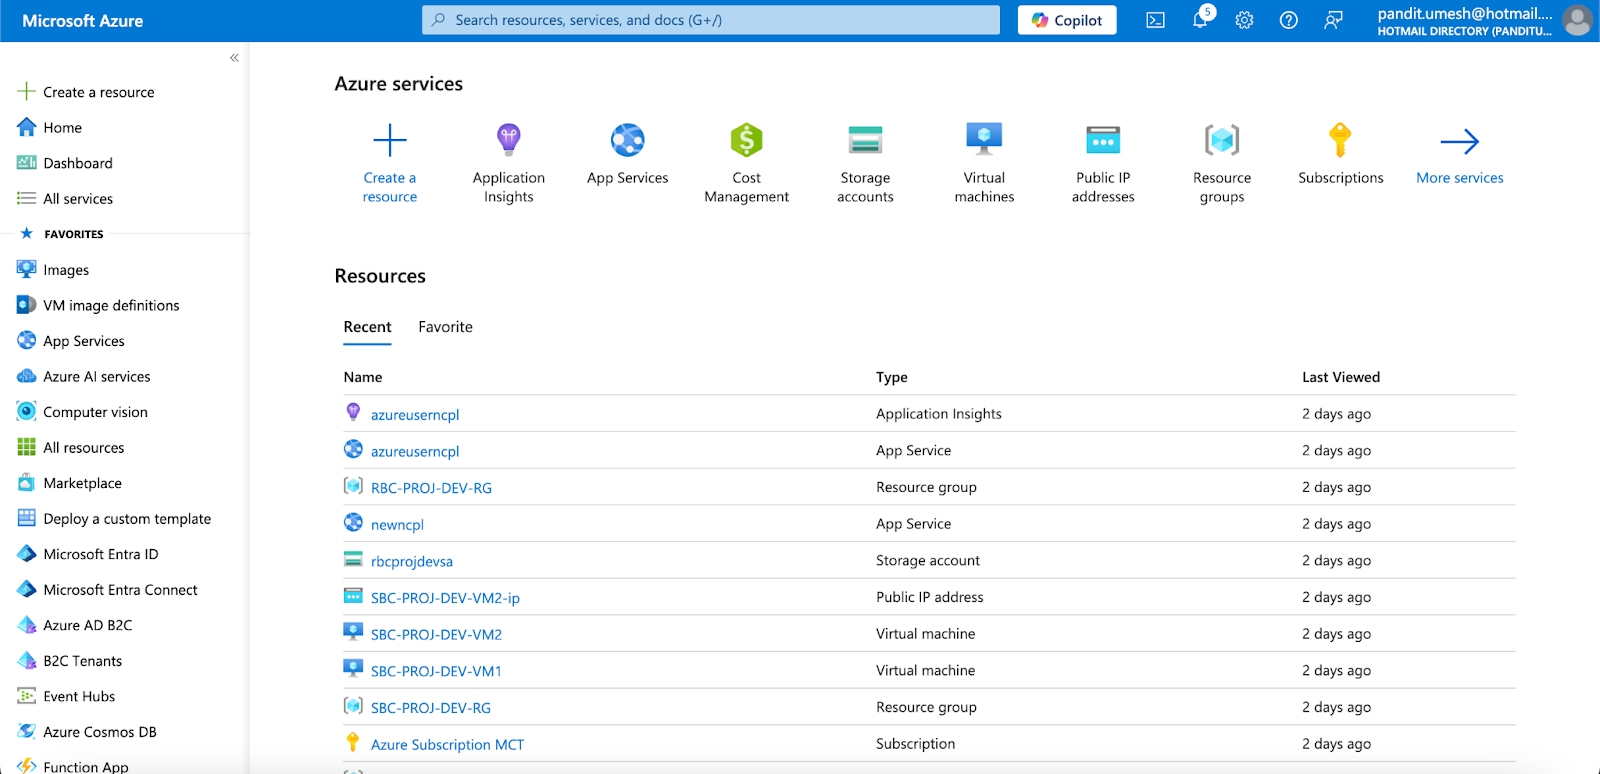The image size is (1600, 774).
Task: Click the Create a resource tile label
Action: (390, 187)
